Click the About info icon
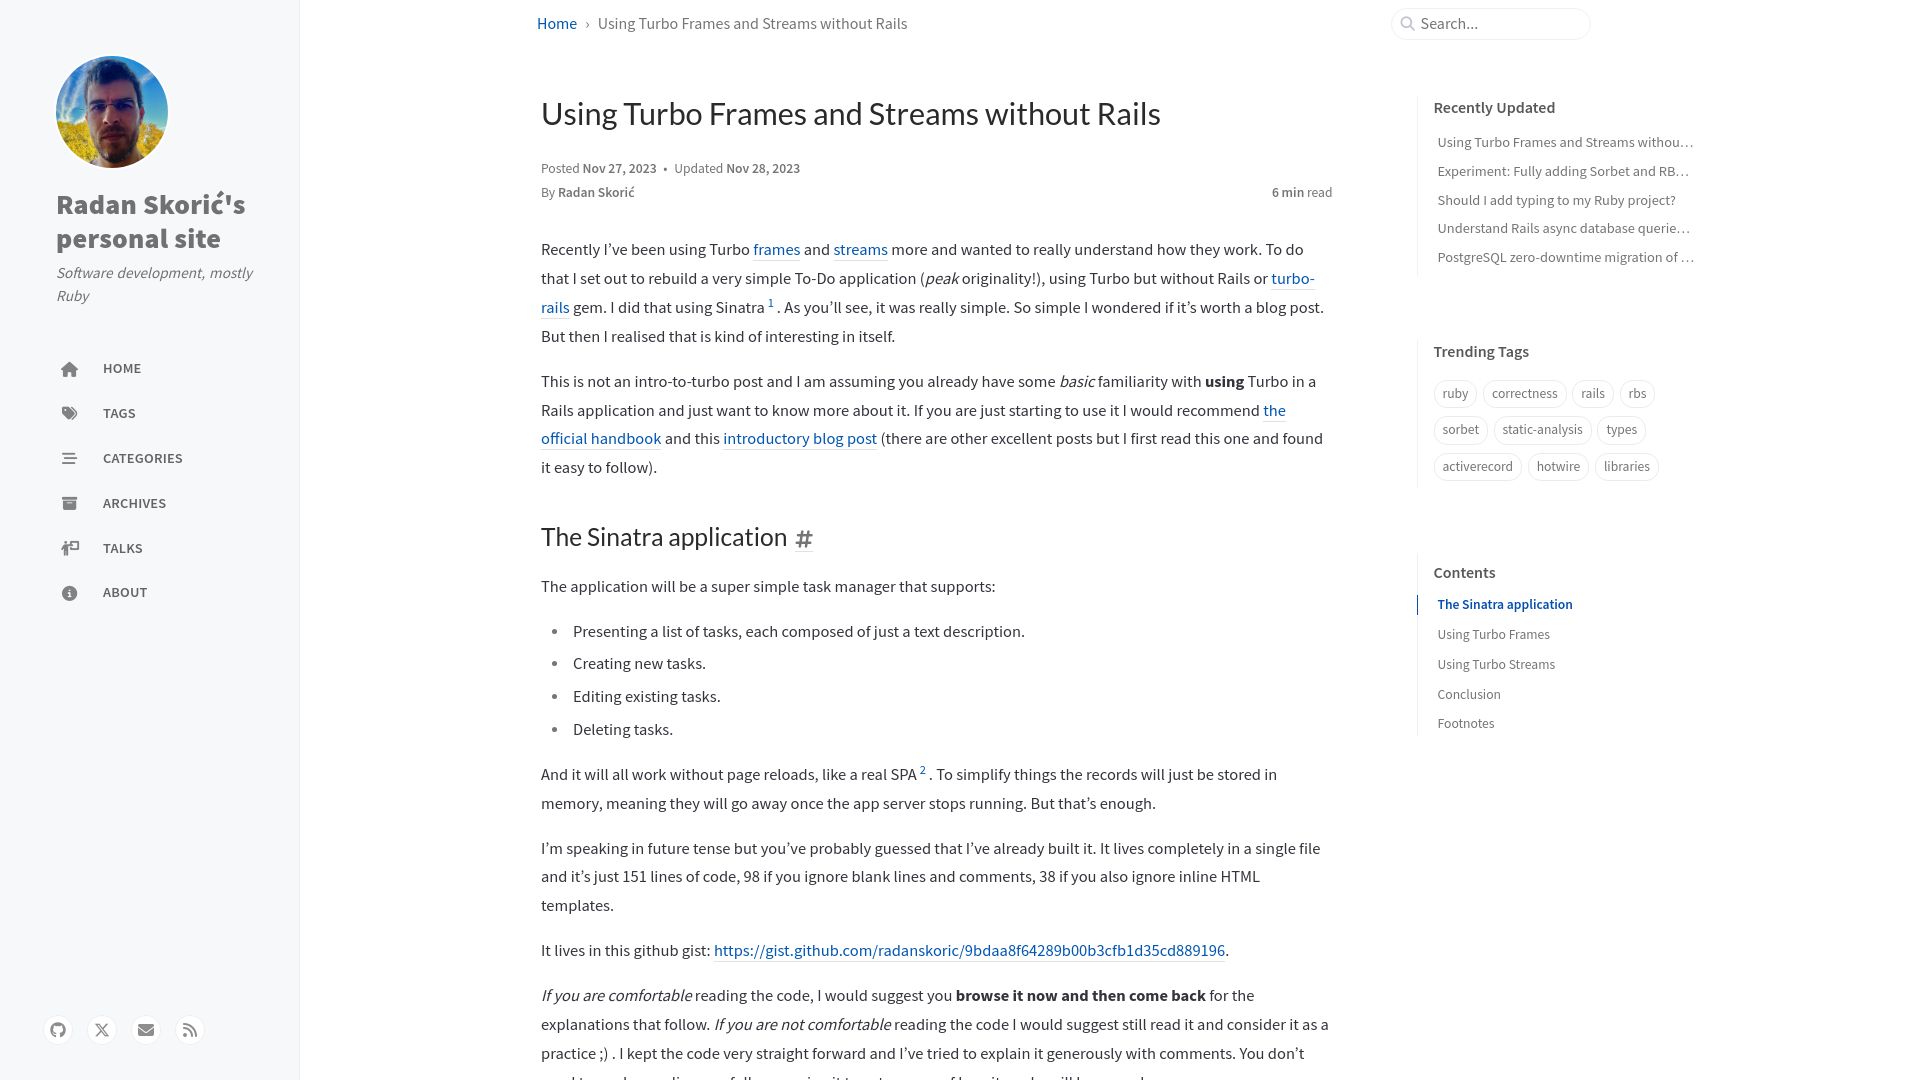Image resolution: width=1920 pixels, height=1080 pixels. pyautogui.click(x=69, y=593)
